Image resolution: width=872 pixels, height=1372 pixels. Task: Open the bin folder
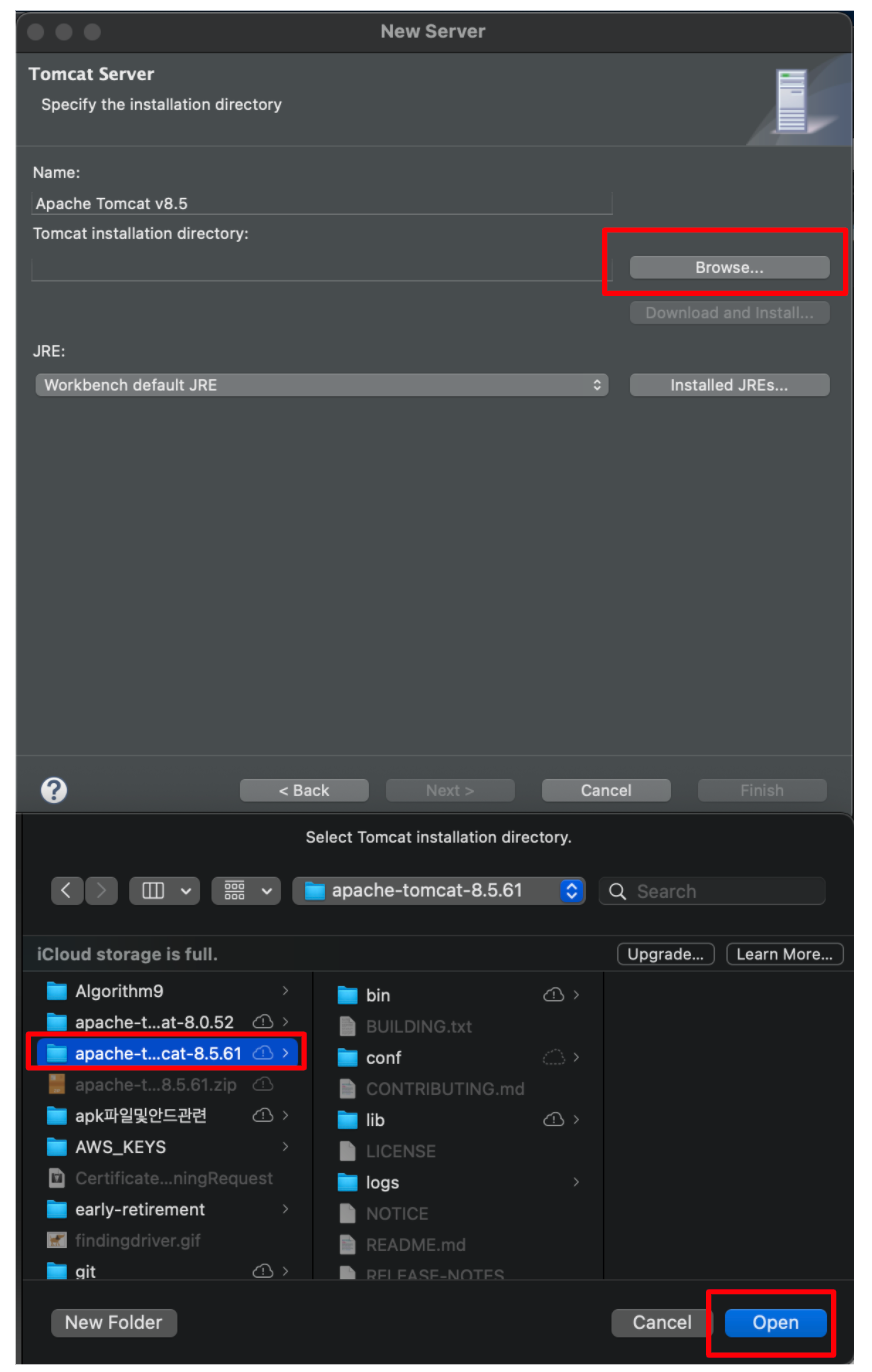(460, 995)
